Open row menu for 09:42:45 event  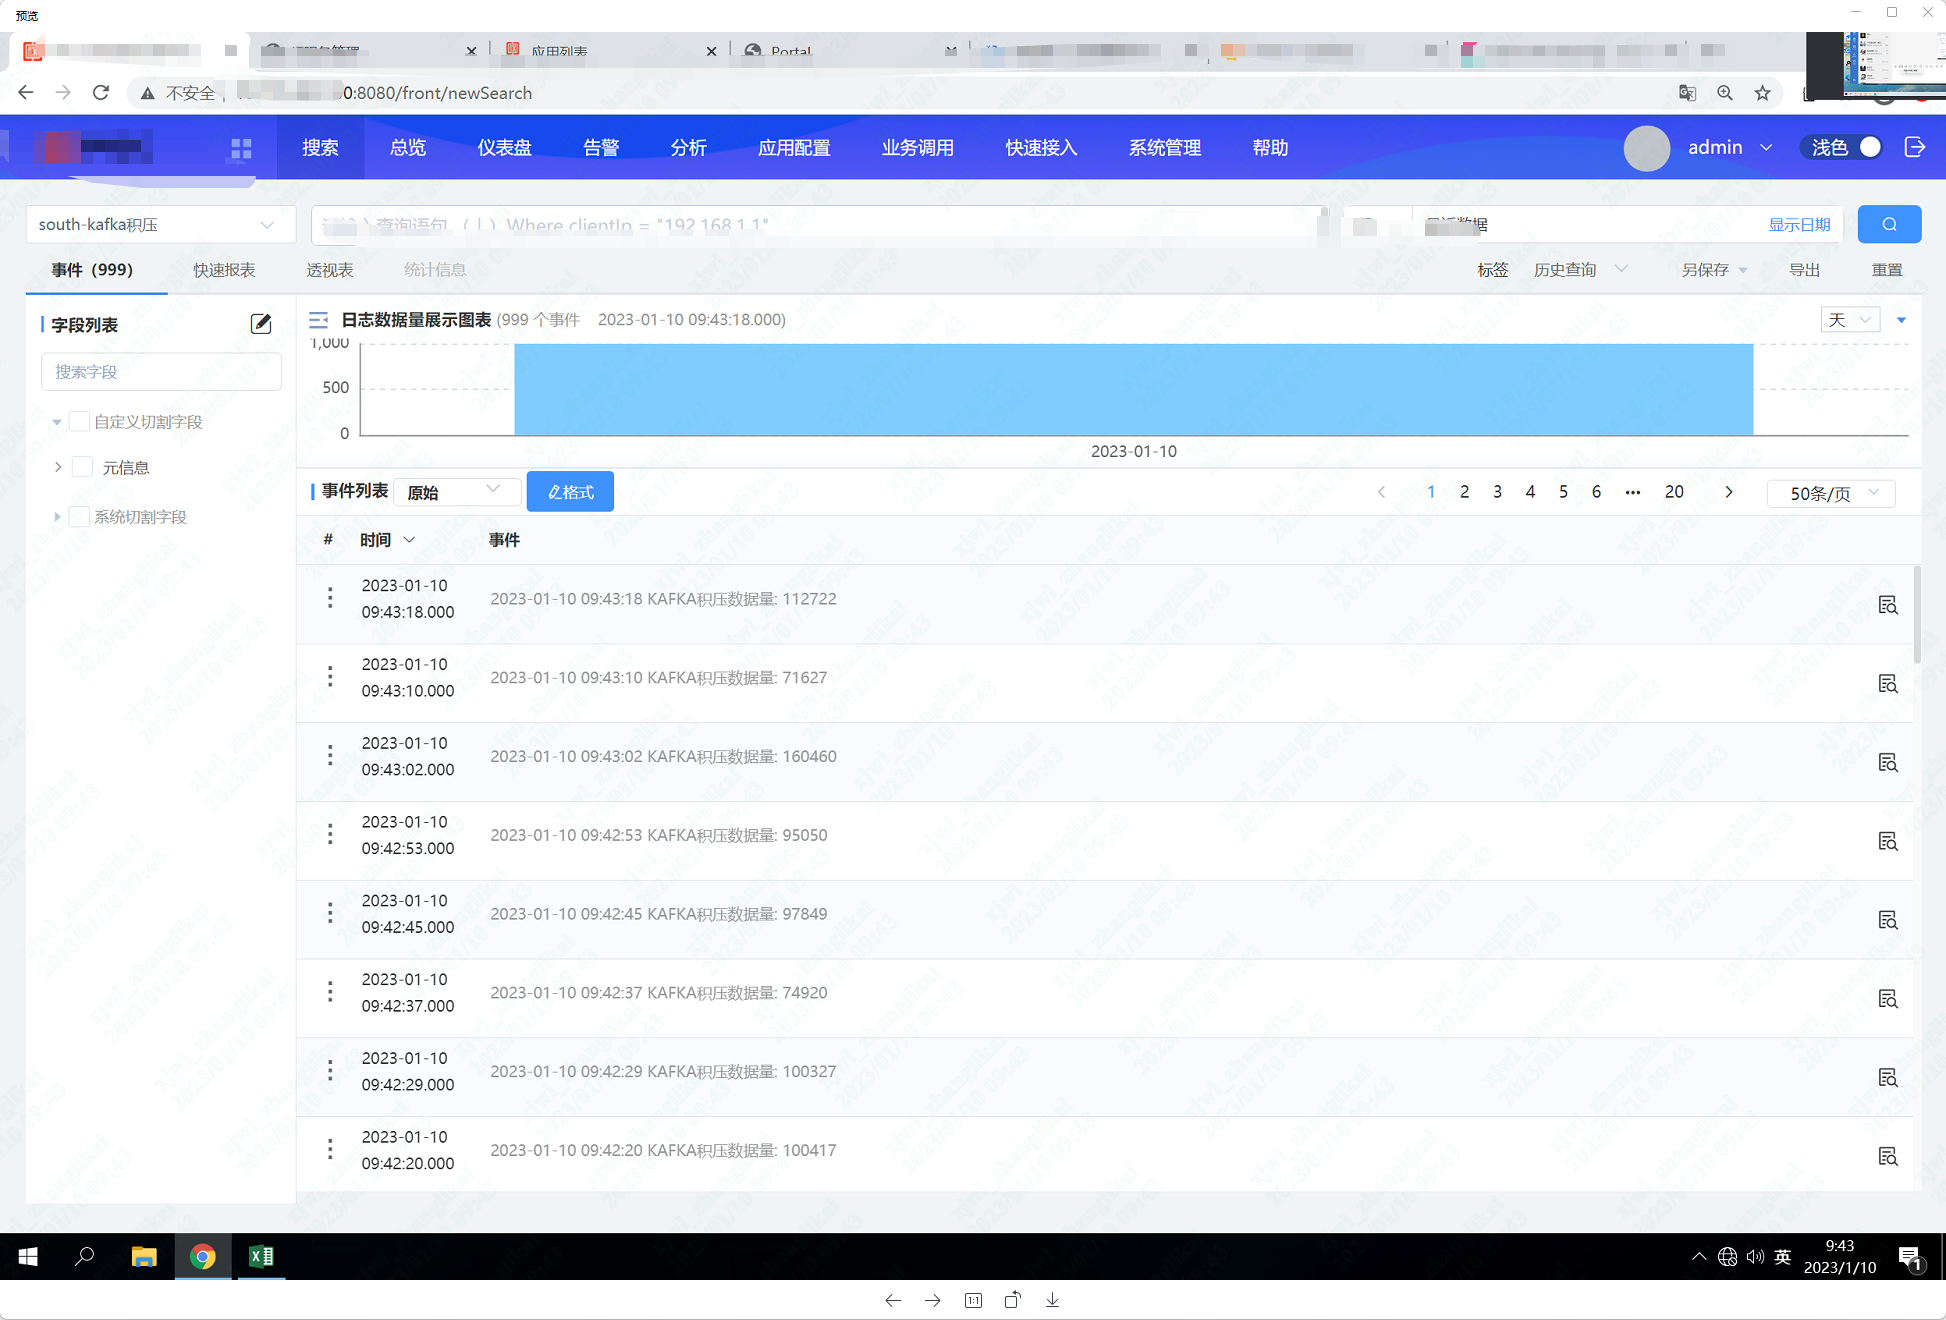point(330,913)
